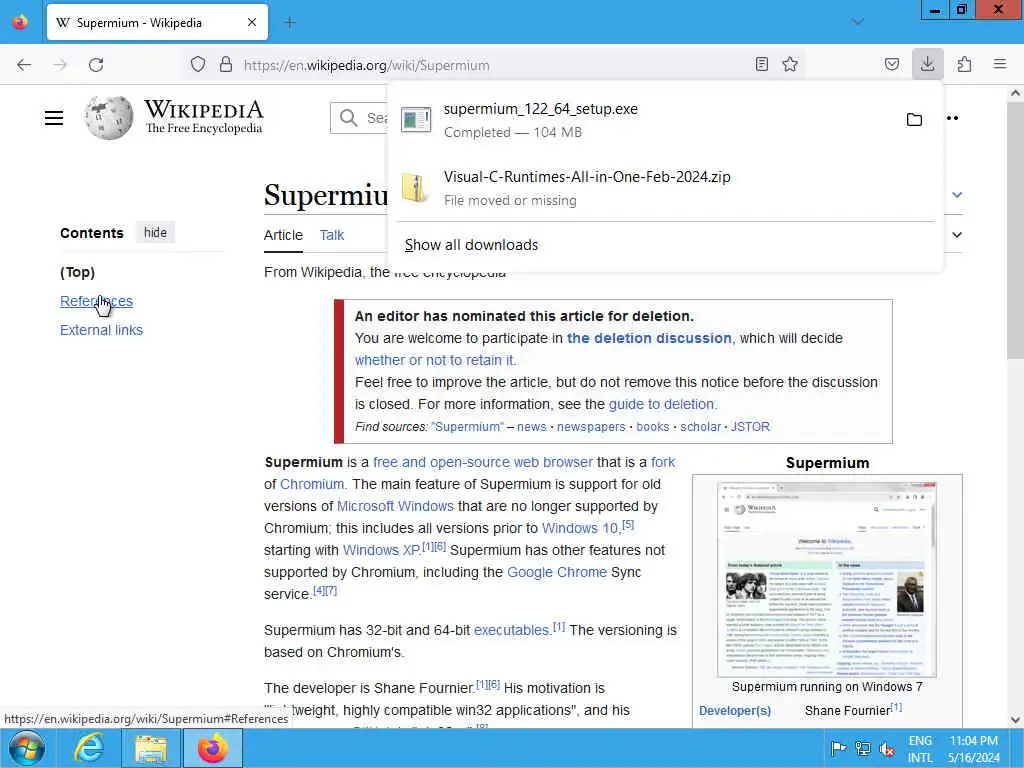Click scrollbar down arrow
Image resolution: width=1024 pixels, height=768 pixels.
coord(1015,720)
